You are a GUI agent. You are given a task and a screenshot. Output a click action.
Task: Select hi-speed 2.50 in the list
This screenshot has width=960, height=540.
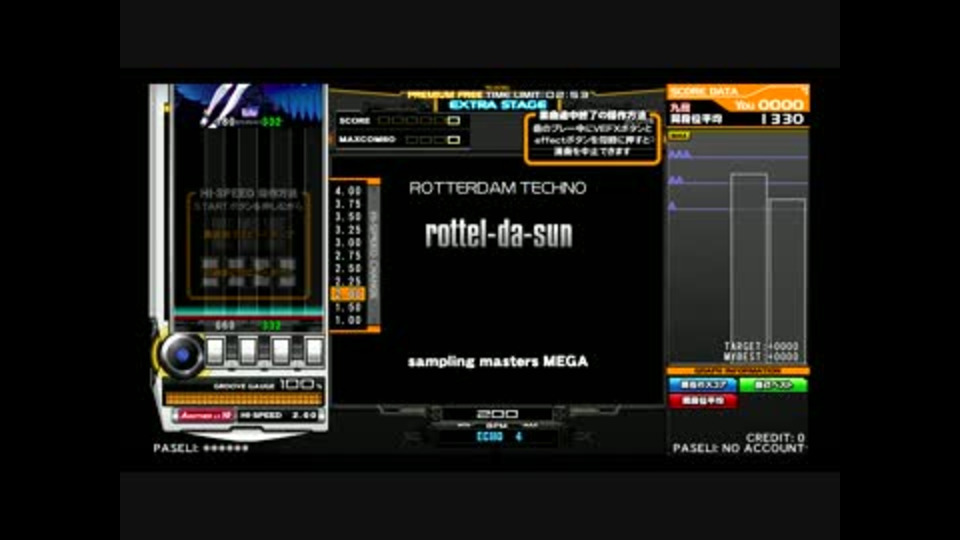click(x=348, y=268)
